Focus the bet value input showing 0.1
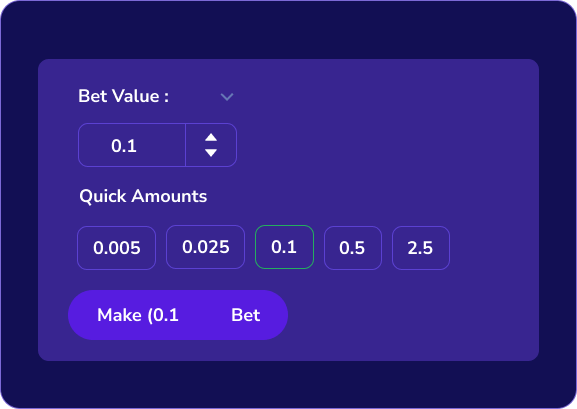Image resolution: width=577 pixels, height=409 pixels. coord(132,145)
